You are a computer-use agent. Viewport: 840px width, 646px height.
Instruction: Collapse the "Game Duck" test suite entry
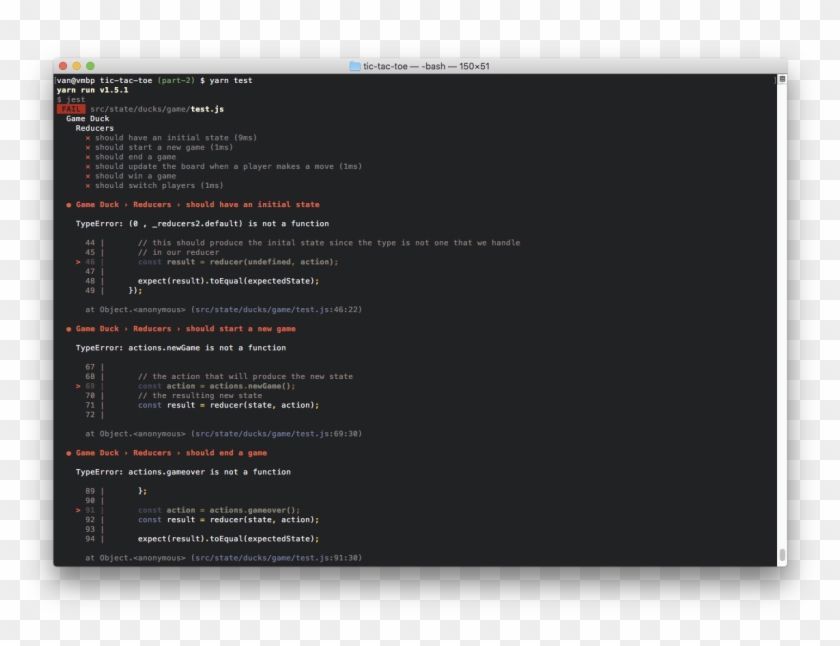pyautogui.click(x=86, y=118)
